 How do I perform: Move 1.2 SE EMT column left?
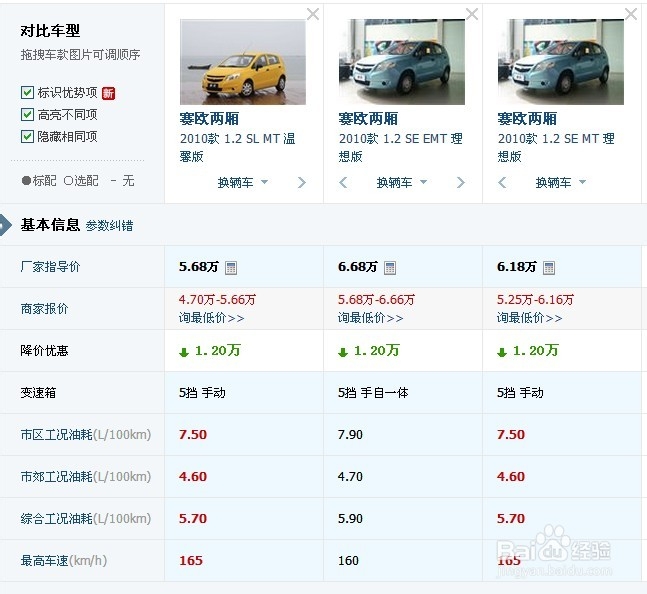coord(343,182)
